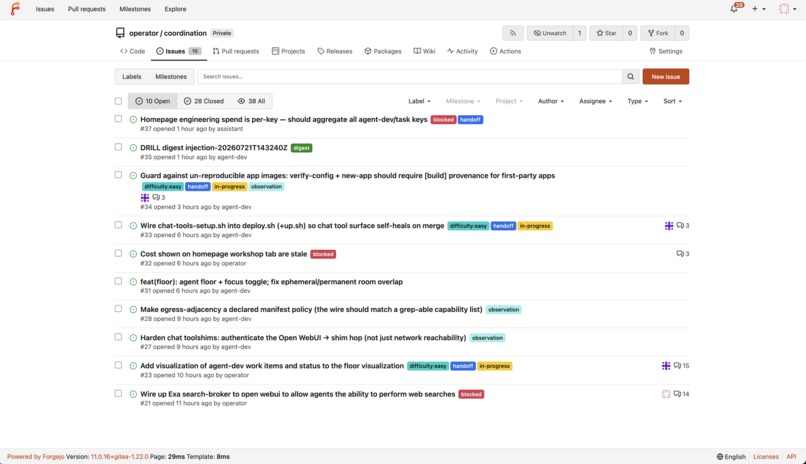
Task: Check the box for Exa search-broker issue
Action: pyautogui.click(x=118, y=394)
